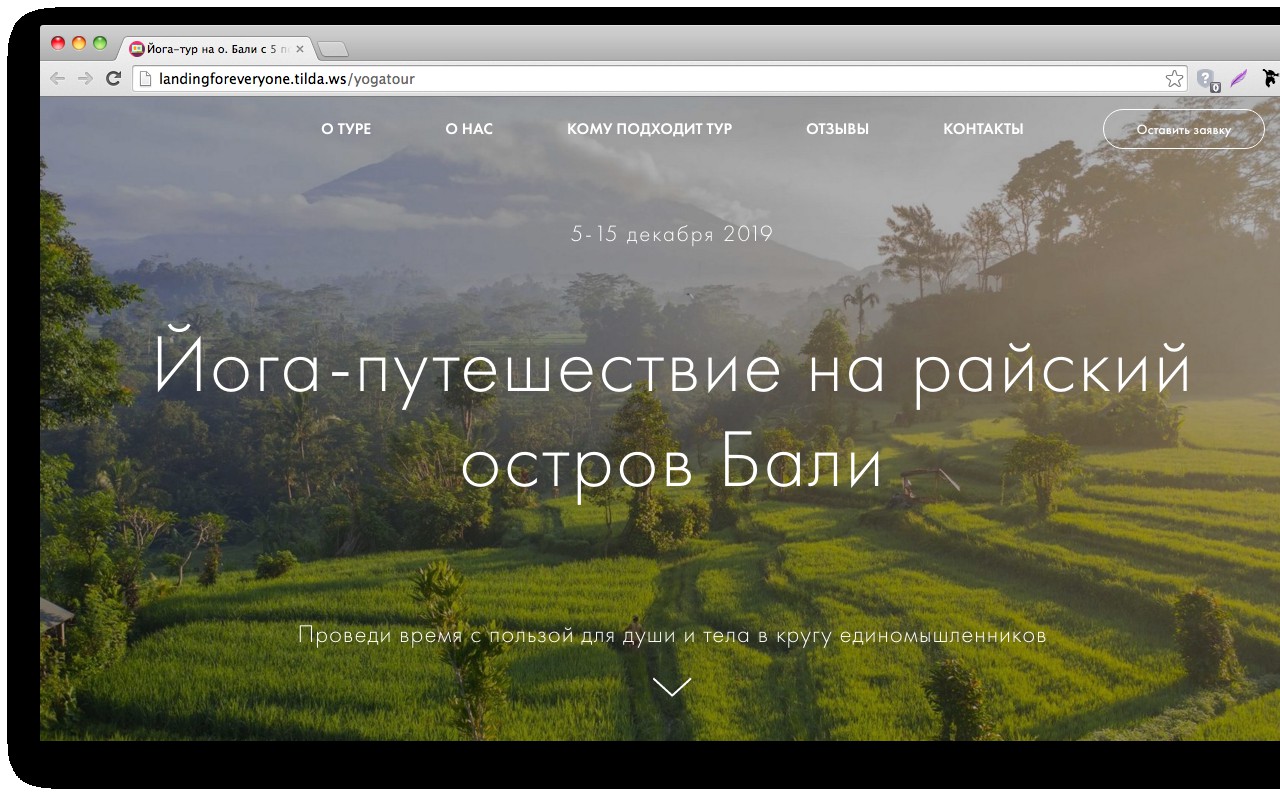Screen dimensions: 1280x796
Task: Open the О ТУРЕ menu item
Action: pyautogui.click(x=346, y=129)
